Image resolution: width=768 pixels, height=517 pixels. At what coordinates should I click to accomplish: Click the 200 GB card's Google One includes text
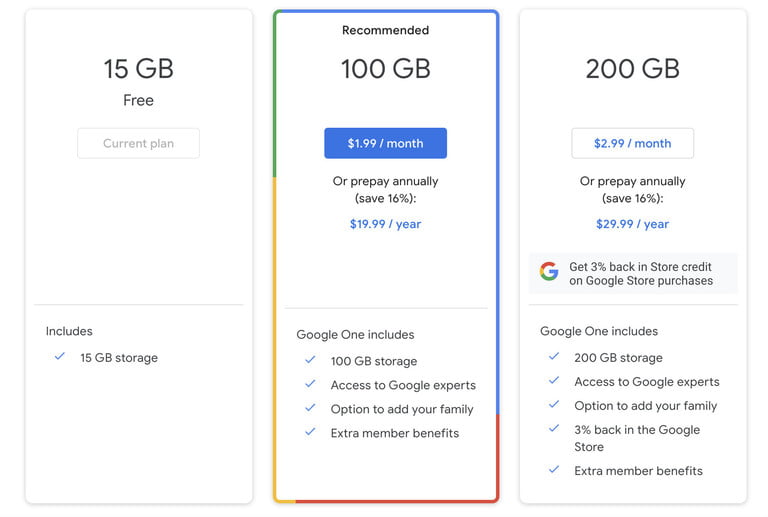(x=599, y=331)
